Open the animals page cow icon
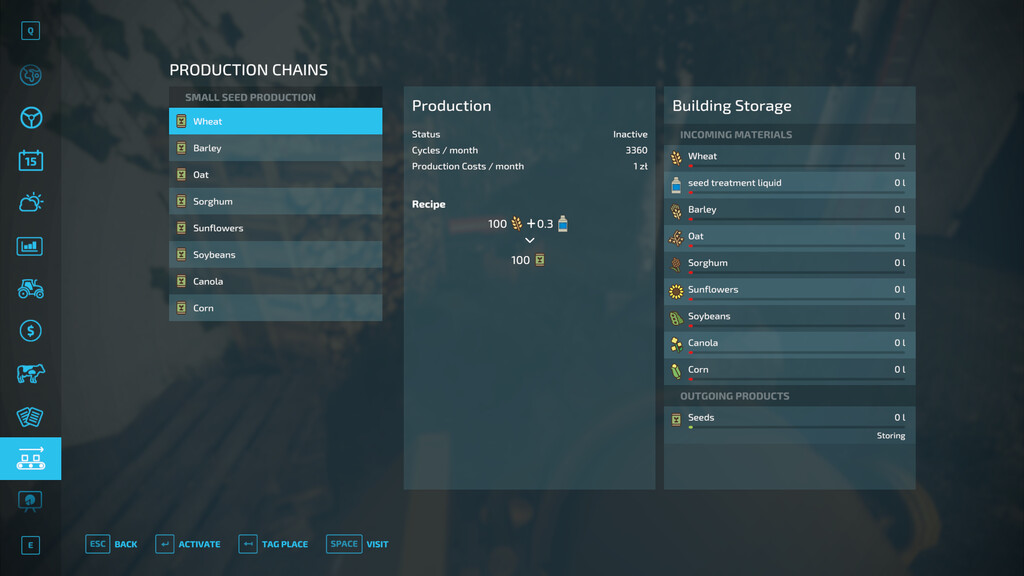 click(x=30, y=374)
